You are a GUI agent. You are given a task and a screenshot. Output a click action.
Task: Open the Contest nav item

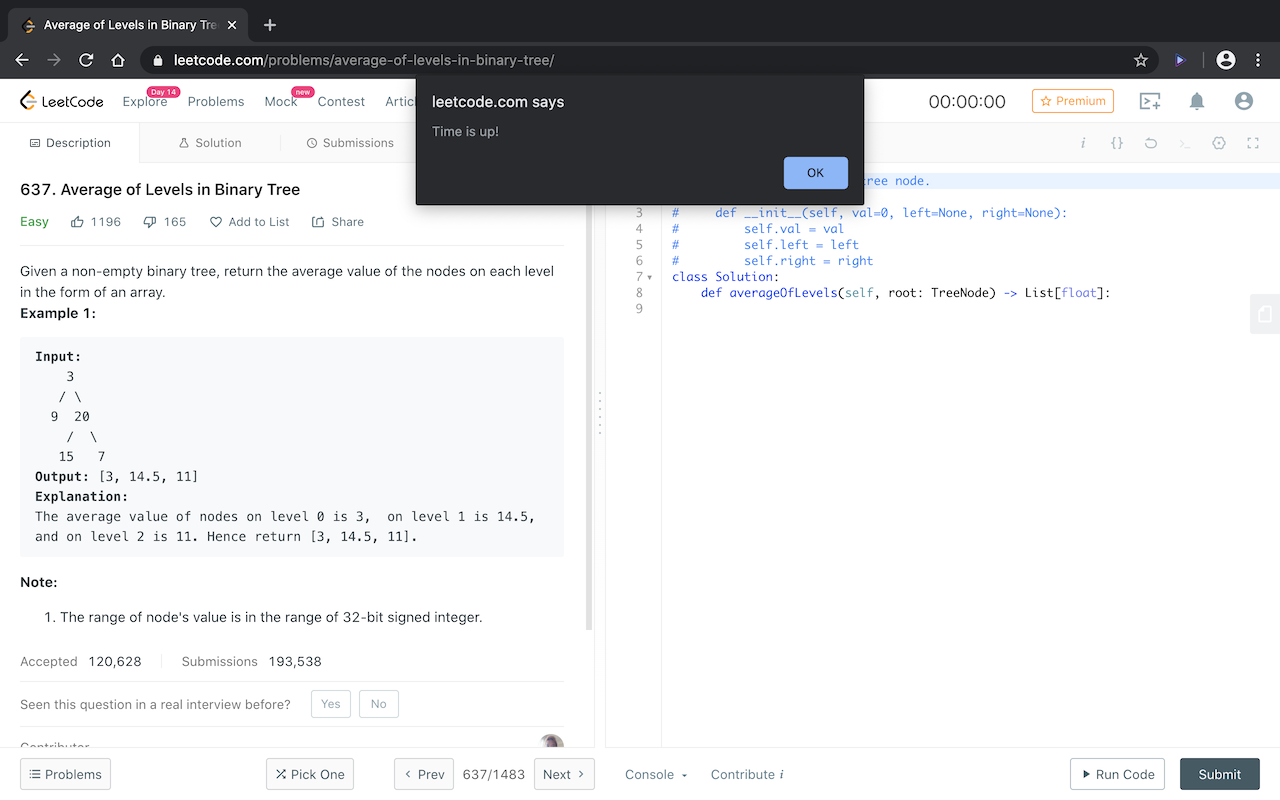(341, 101)
